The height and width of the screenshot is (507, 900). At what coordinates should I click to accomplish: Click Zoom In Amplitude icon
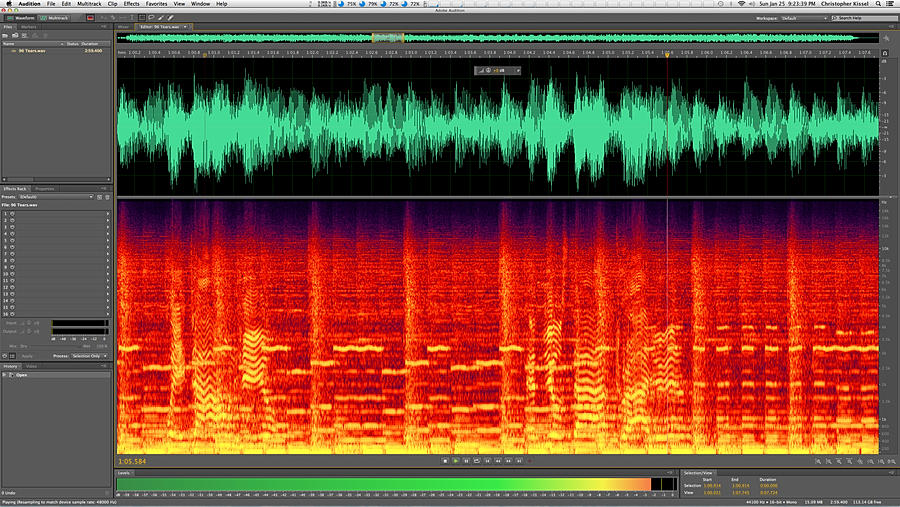[x=818, y=461]
